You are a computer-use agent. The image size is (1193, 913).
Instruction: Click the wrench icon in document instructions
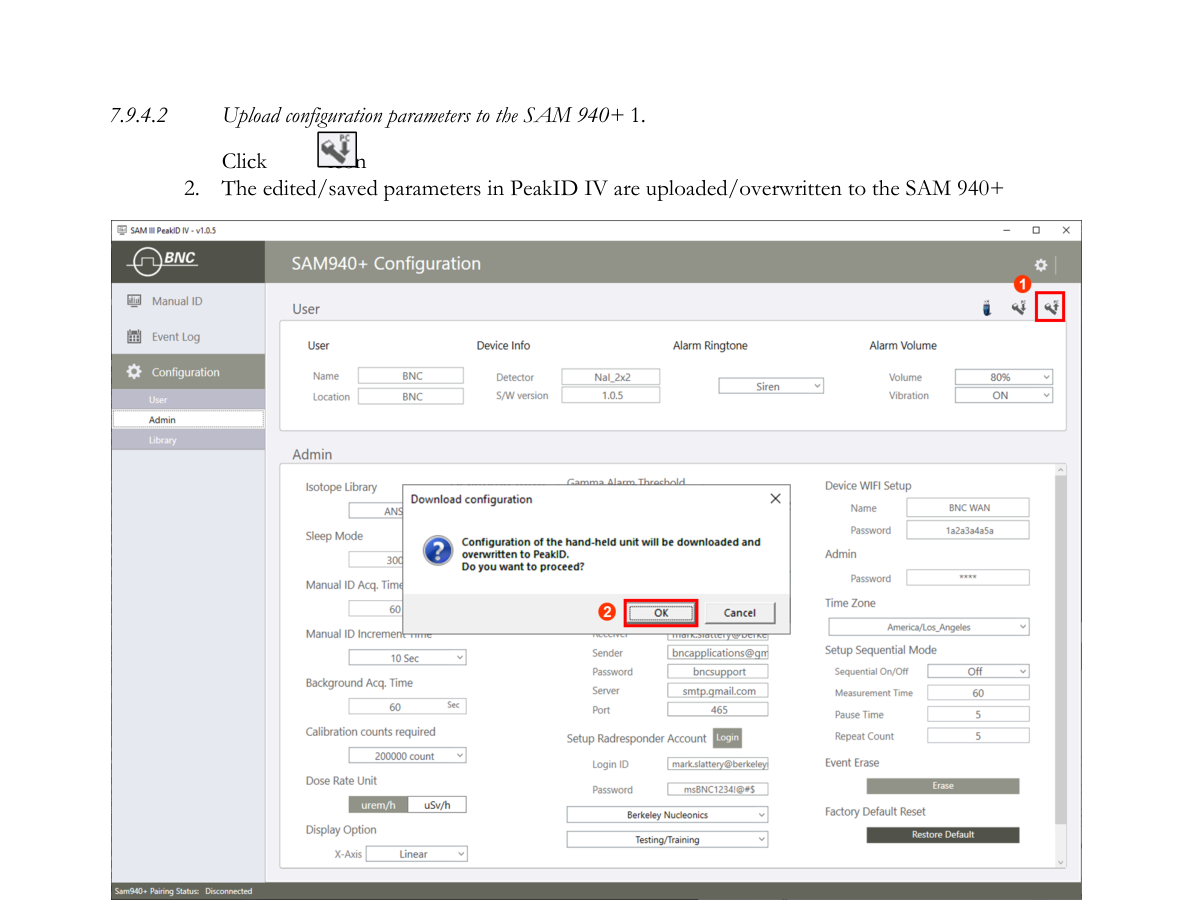tap(337, 150)
